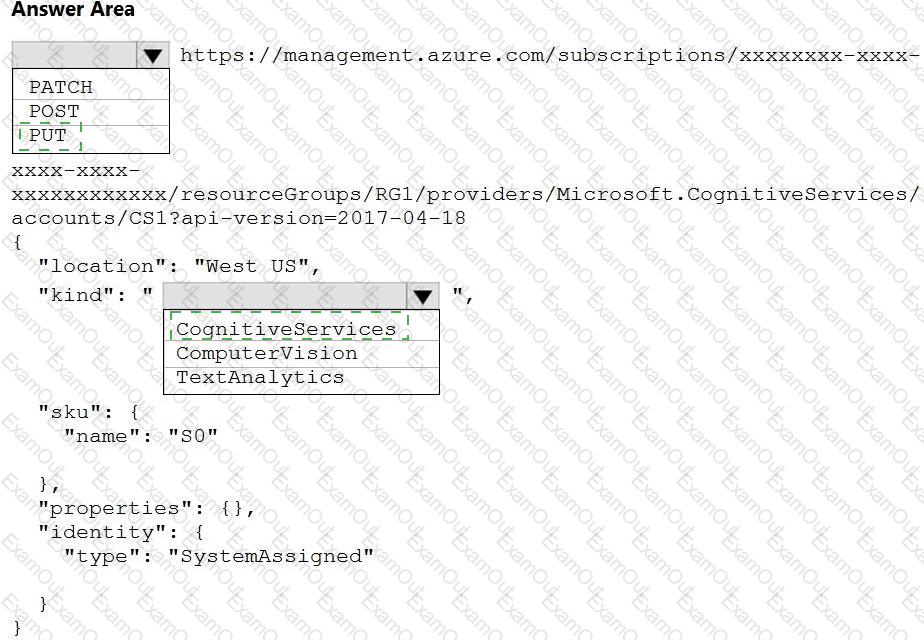The height and width of the screenshot is (640, 924).
Task: Click the empty HTTP method combo box
Action: [x=74, y=55]
